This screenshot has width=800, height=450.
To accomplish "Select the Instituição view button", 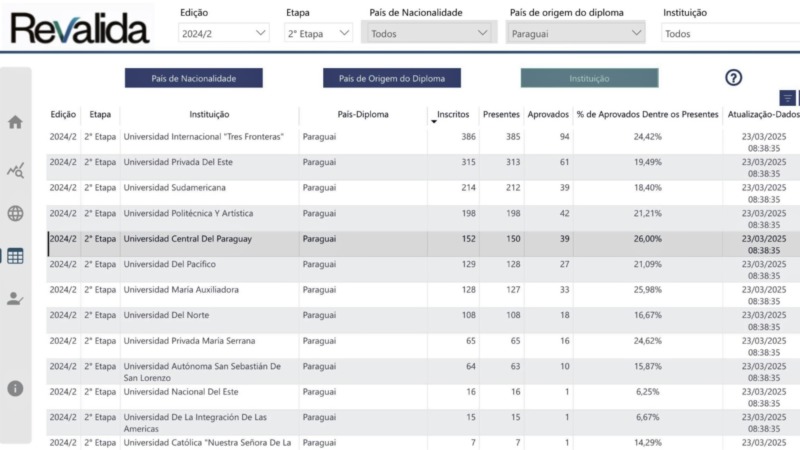I will pyautogui.click(x=589, y=78).
